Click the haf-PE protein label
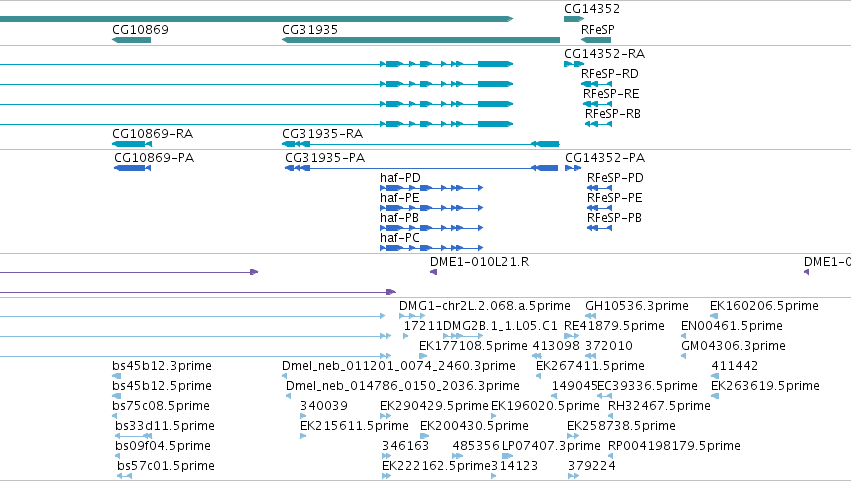 (399, 198)
